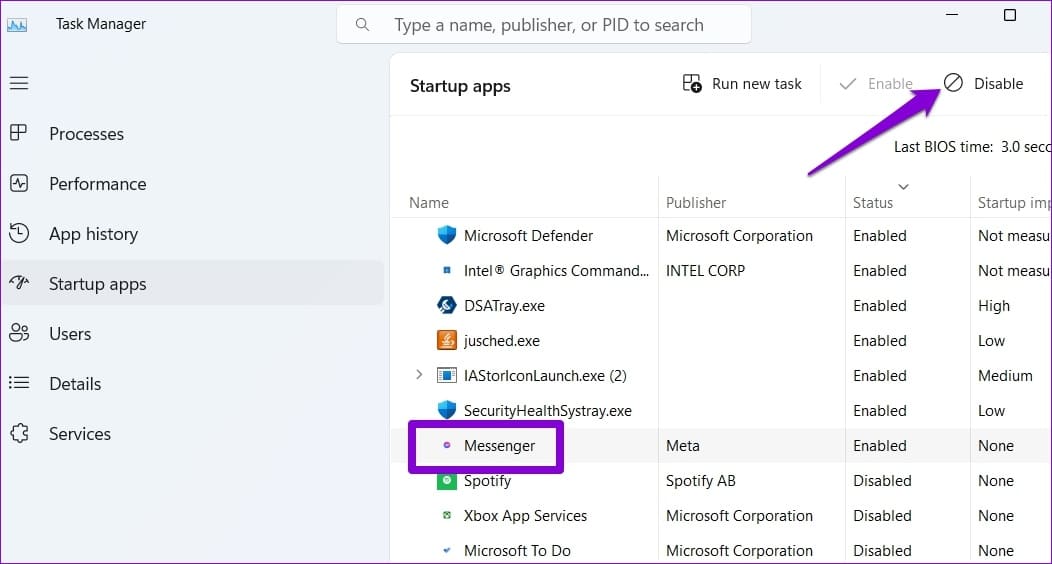Focus the name, publisher, or PID search box
The height and width of the screenshot is (564, 1052).
click(543, 25)
